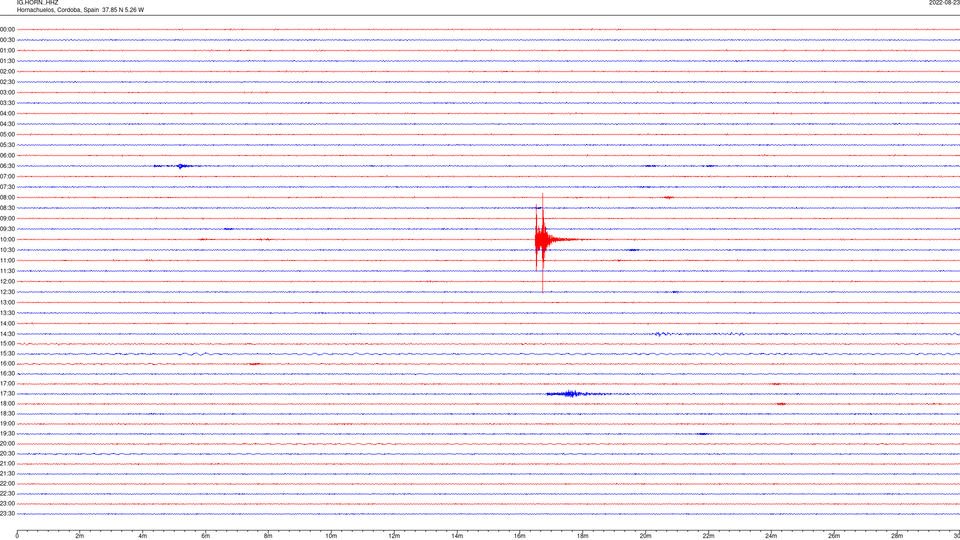The height and width of the screenshot is (540, 960).
Task: Click the 00:30 time row label
Action: [x=7, y=40]
